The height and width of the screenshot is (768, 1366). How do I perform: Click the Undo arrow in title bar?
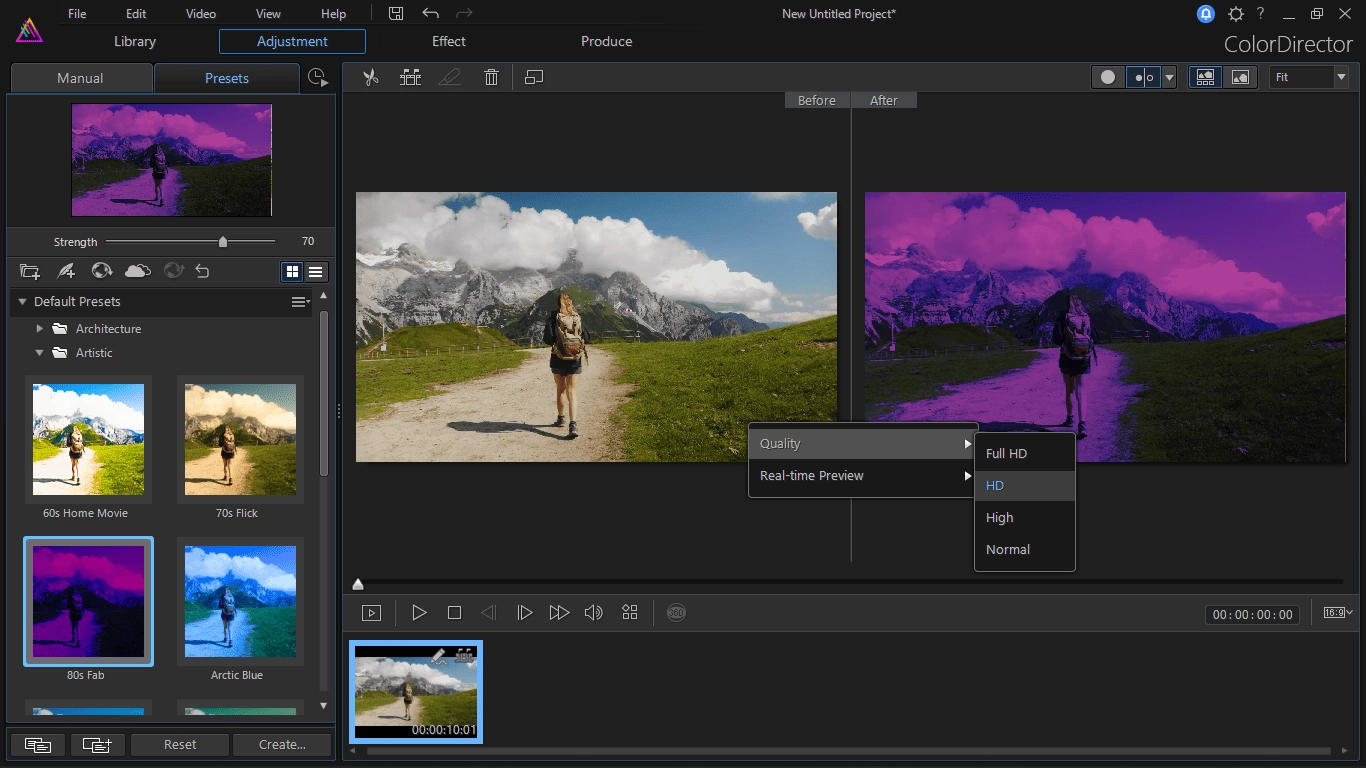coord(430,13)
